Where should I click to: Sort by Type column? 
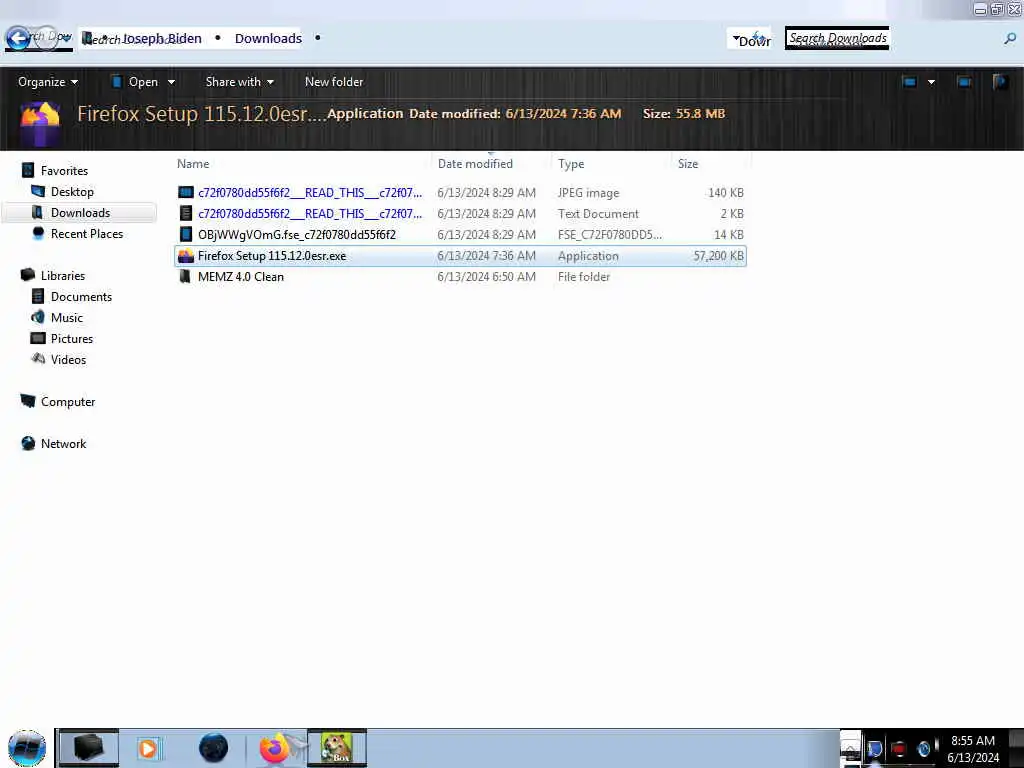(x=571, y=164)
